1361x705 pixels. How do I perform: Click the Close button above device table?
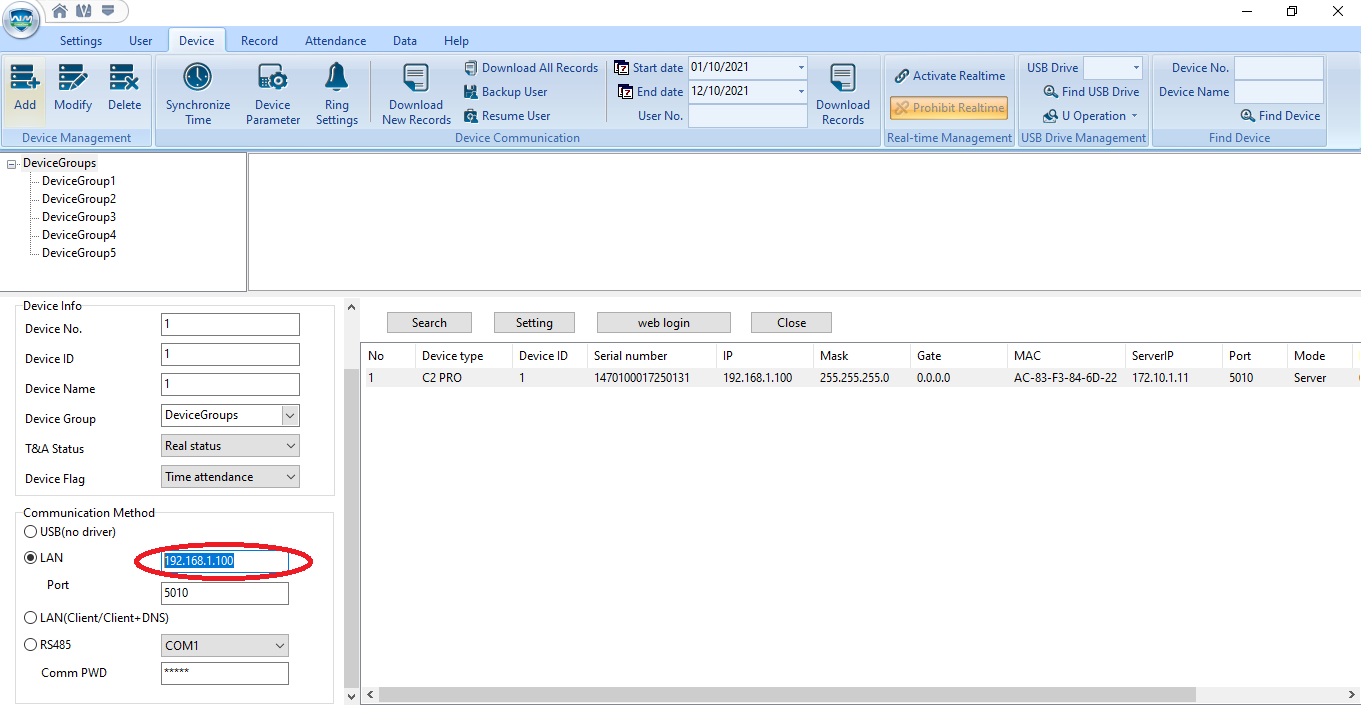tap(791, 322)
